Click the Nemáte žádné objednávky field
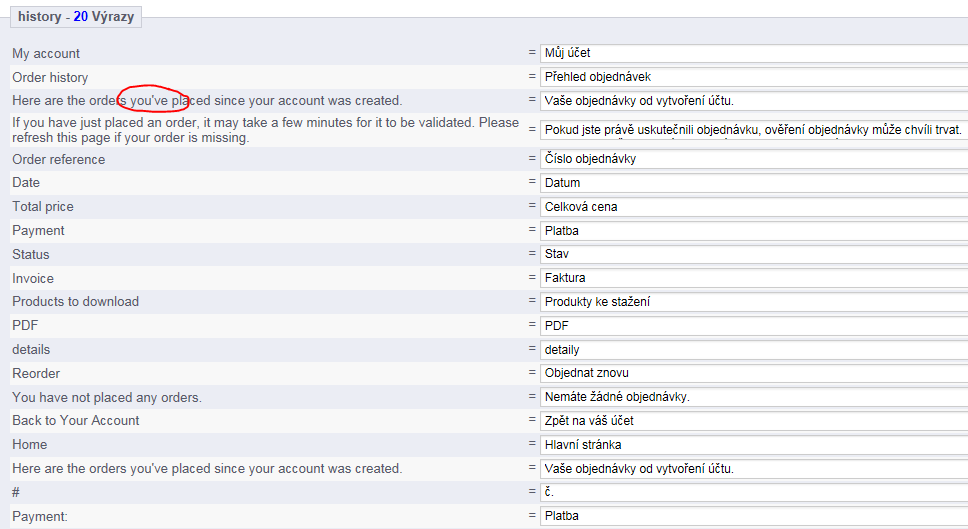This screenshot has width=968, height=529. click(x=752, y=397)
